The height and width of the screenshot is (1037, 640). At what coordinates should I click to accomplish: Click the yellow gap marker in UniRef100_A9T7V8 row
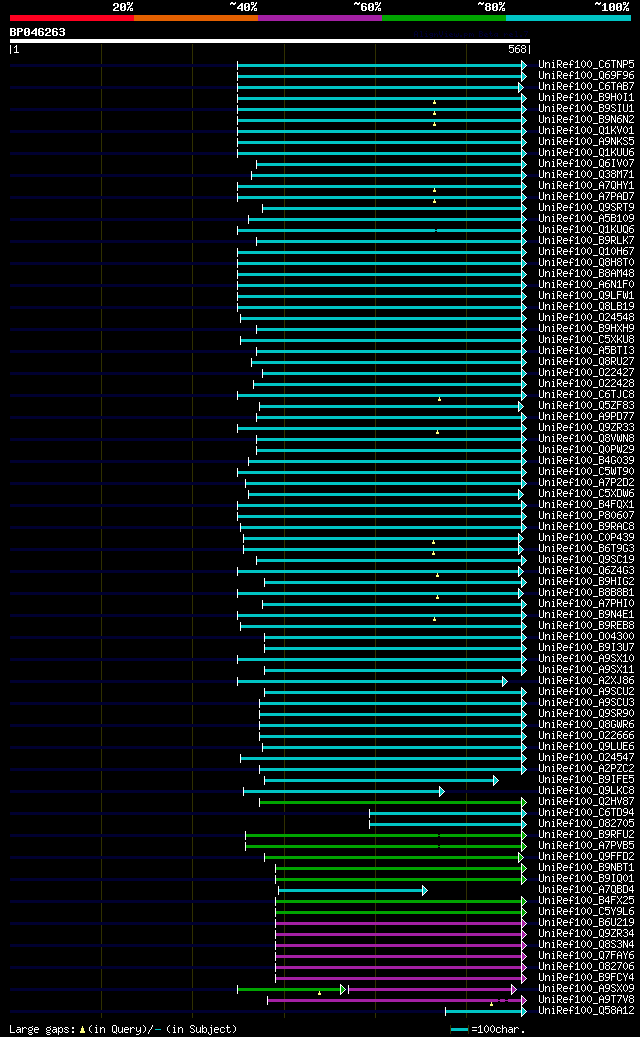491,1004
